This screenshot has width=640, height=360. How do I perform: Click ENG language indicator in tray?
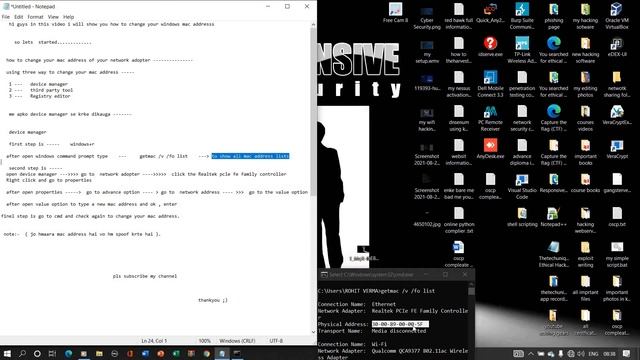[593, 353]
